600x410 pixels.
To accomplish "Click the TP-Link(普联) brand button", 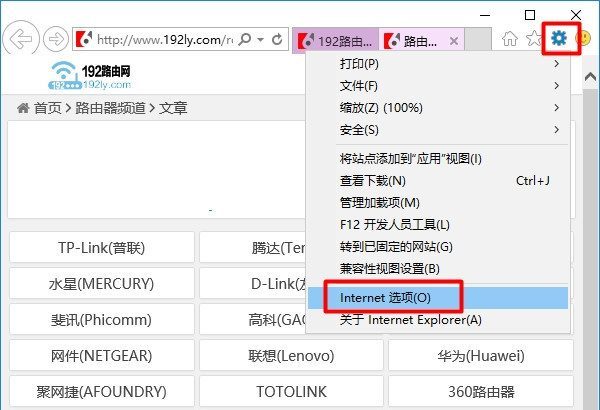I will coord(102,248).
